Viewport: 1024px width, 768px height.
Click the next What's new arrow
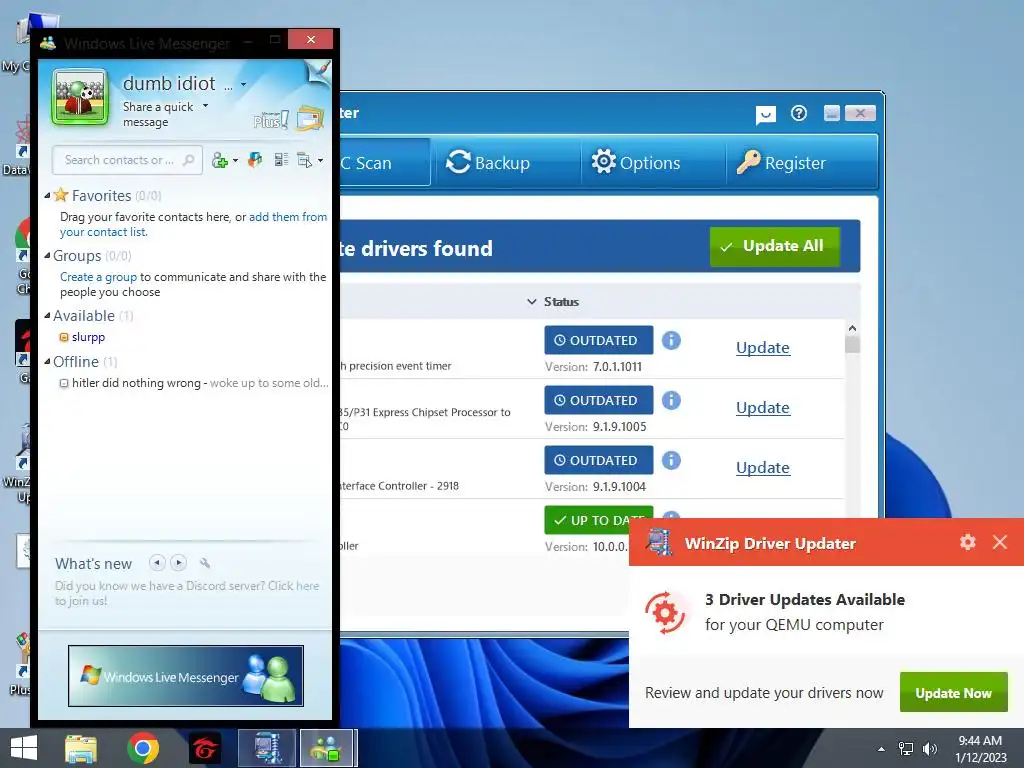(178, 562)
